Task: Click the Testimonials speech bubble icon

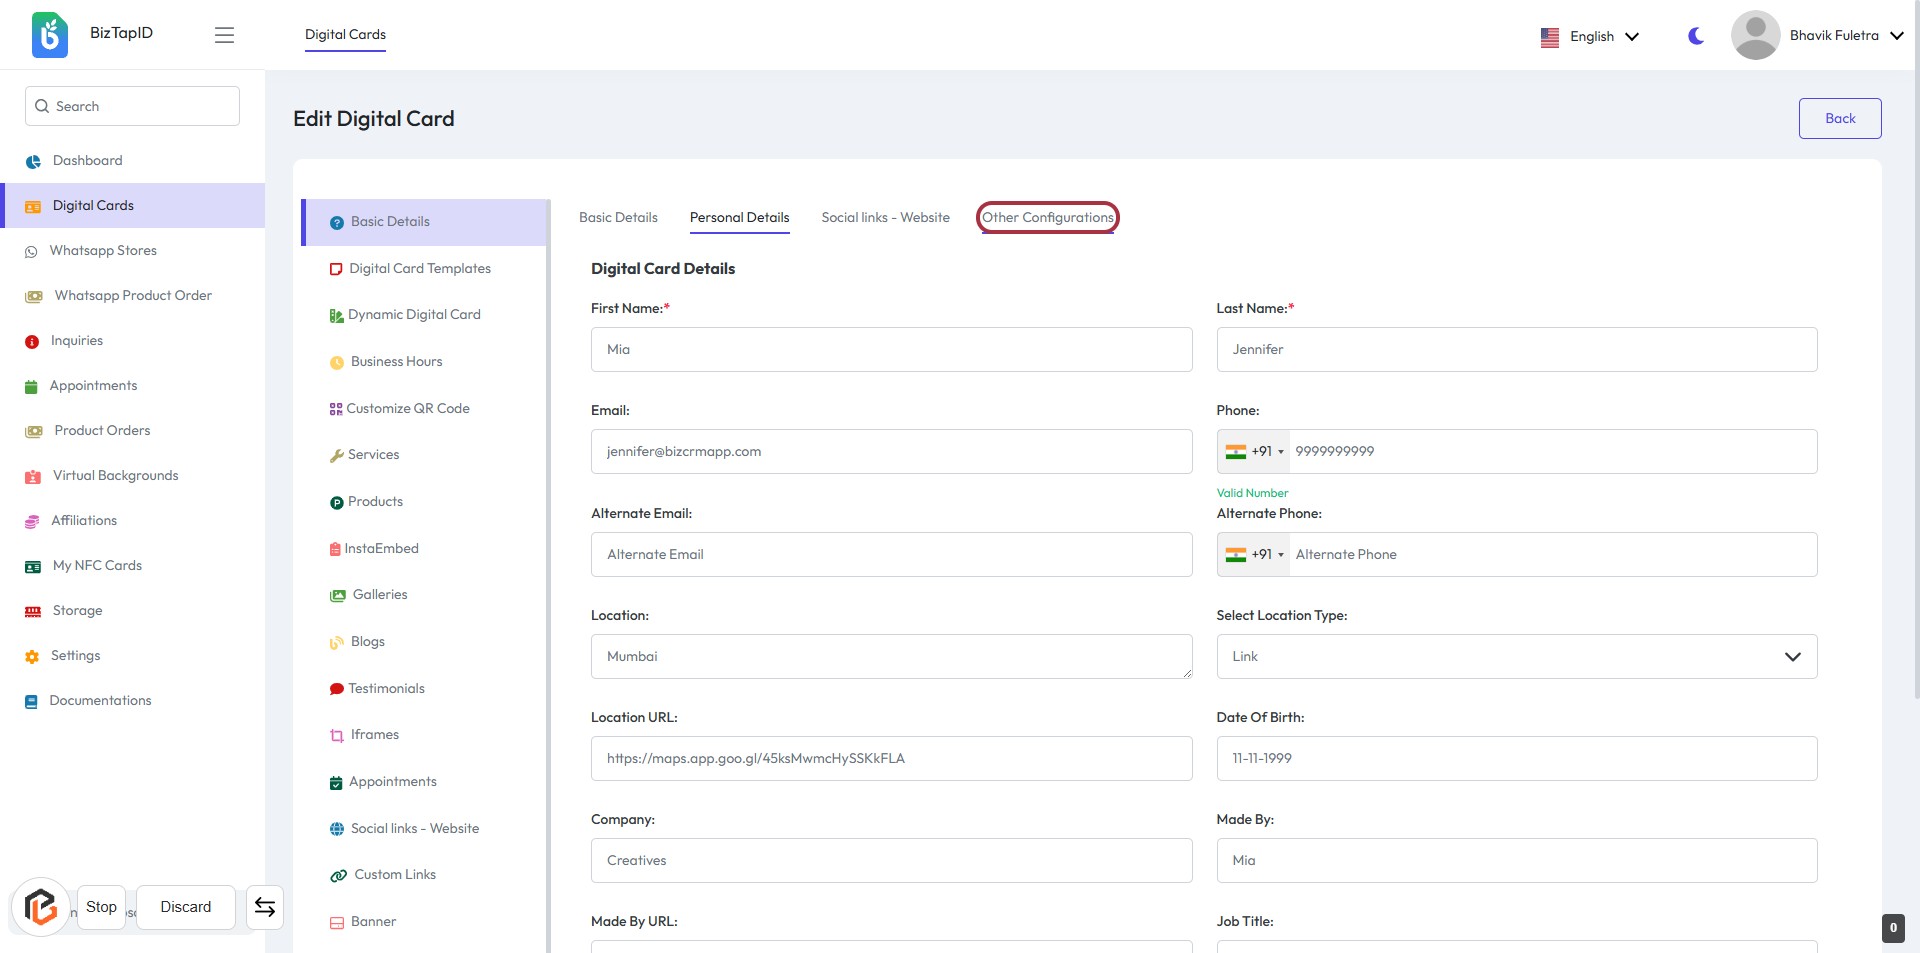Action: [337, 689]
